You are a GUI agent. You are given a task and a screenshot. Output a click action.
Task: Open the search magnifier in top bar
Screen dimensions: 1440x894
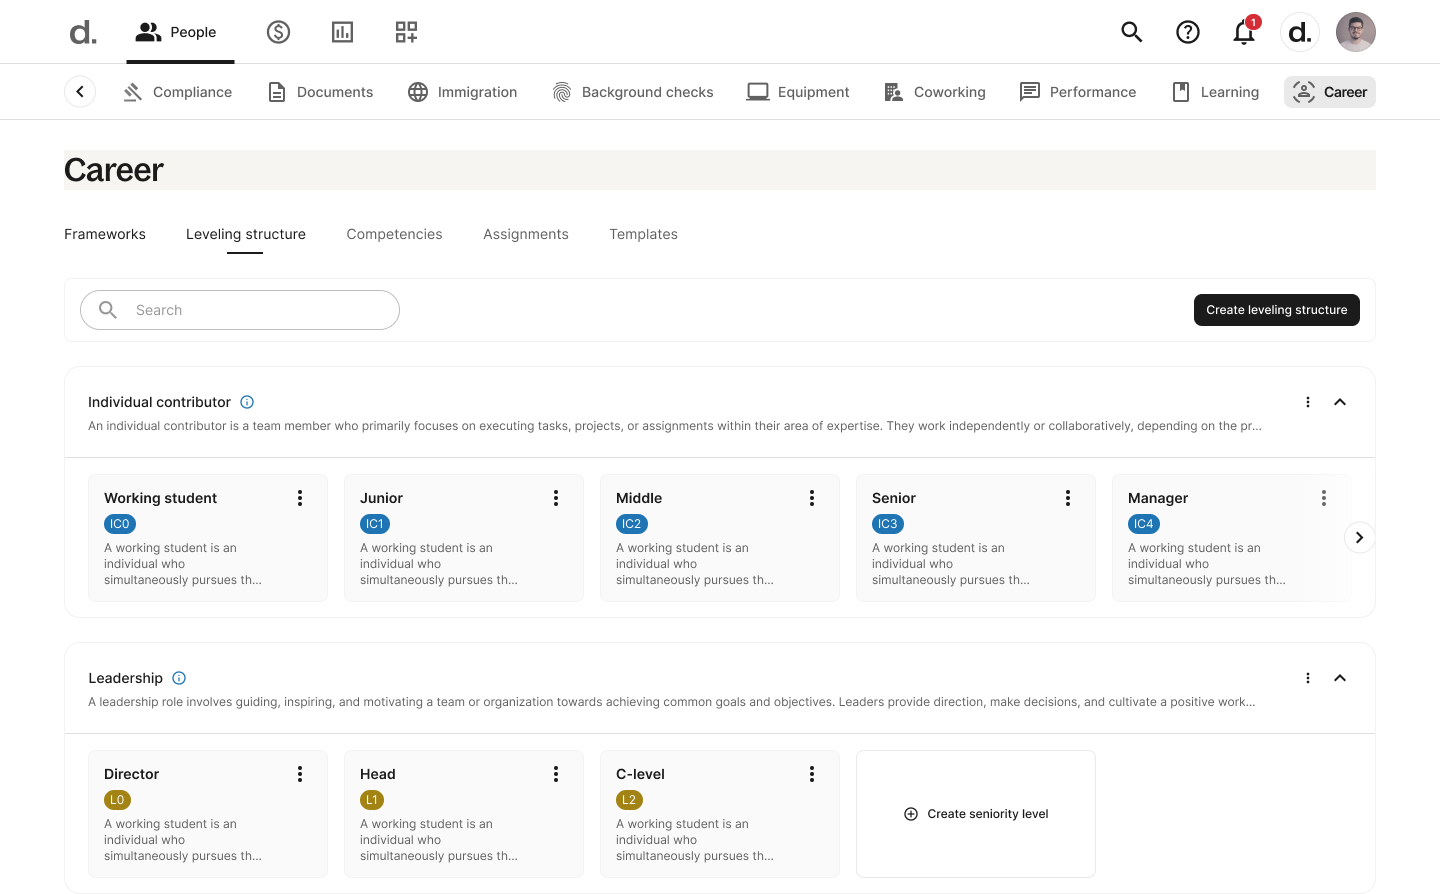[x=1131, y=32]
